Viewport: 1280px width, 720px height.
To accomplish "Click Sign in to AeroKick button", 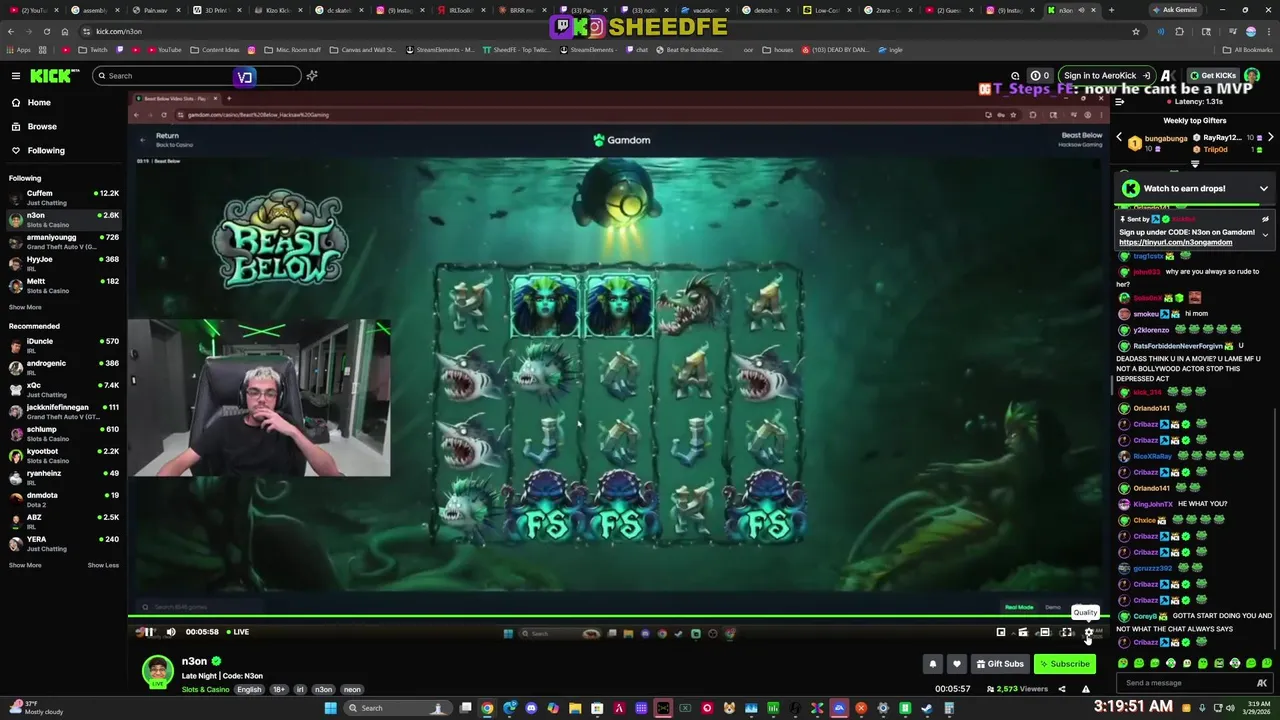I will click(x=1106, y=76).
